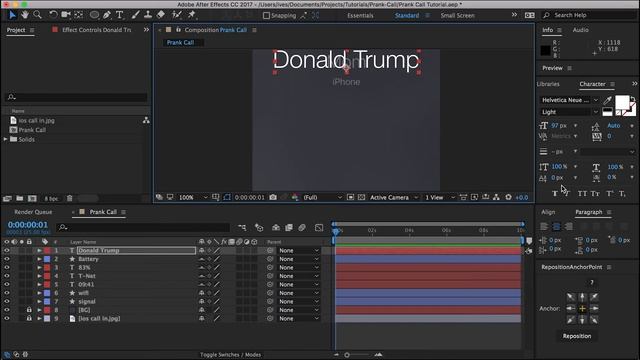Viewport: 640px width, 360px height.
Task: Open the Active Camera dropdown
Action: point(394,198)
